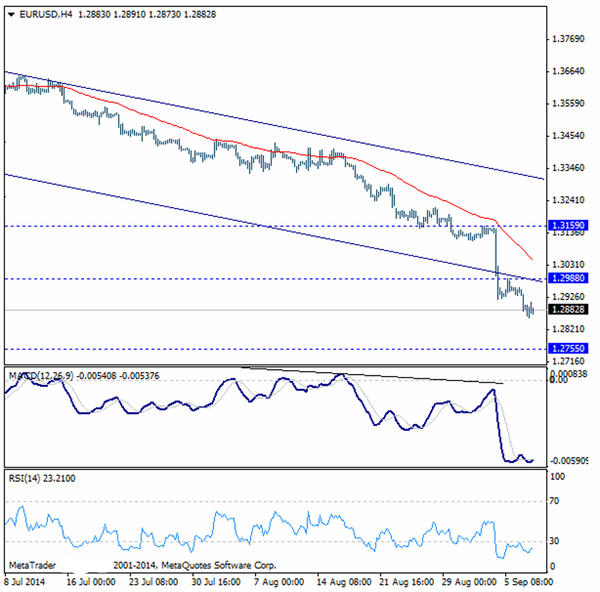The width and height of the screenshot is (600, 592).
Task: Click the 1.32410 price axis label
Action: coord(569,199)
